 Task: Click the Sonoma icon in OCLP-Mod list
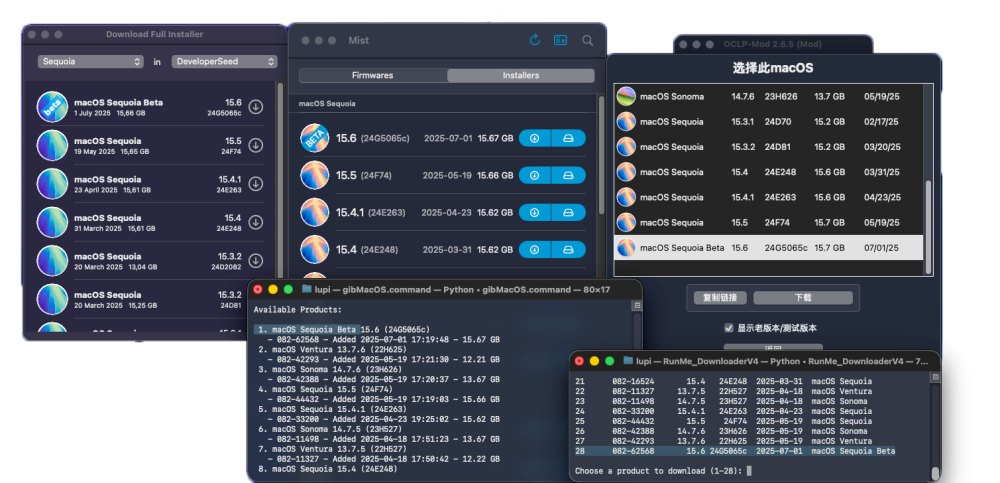[626, 96]
